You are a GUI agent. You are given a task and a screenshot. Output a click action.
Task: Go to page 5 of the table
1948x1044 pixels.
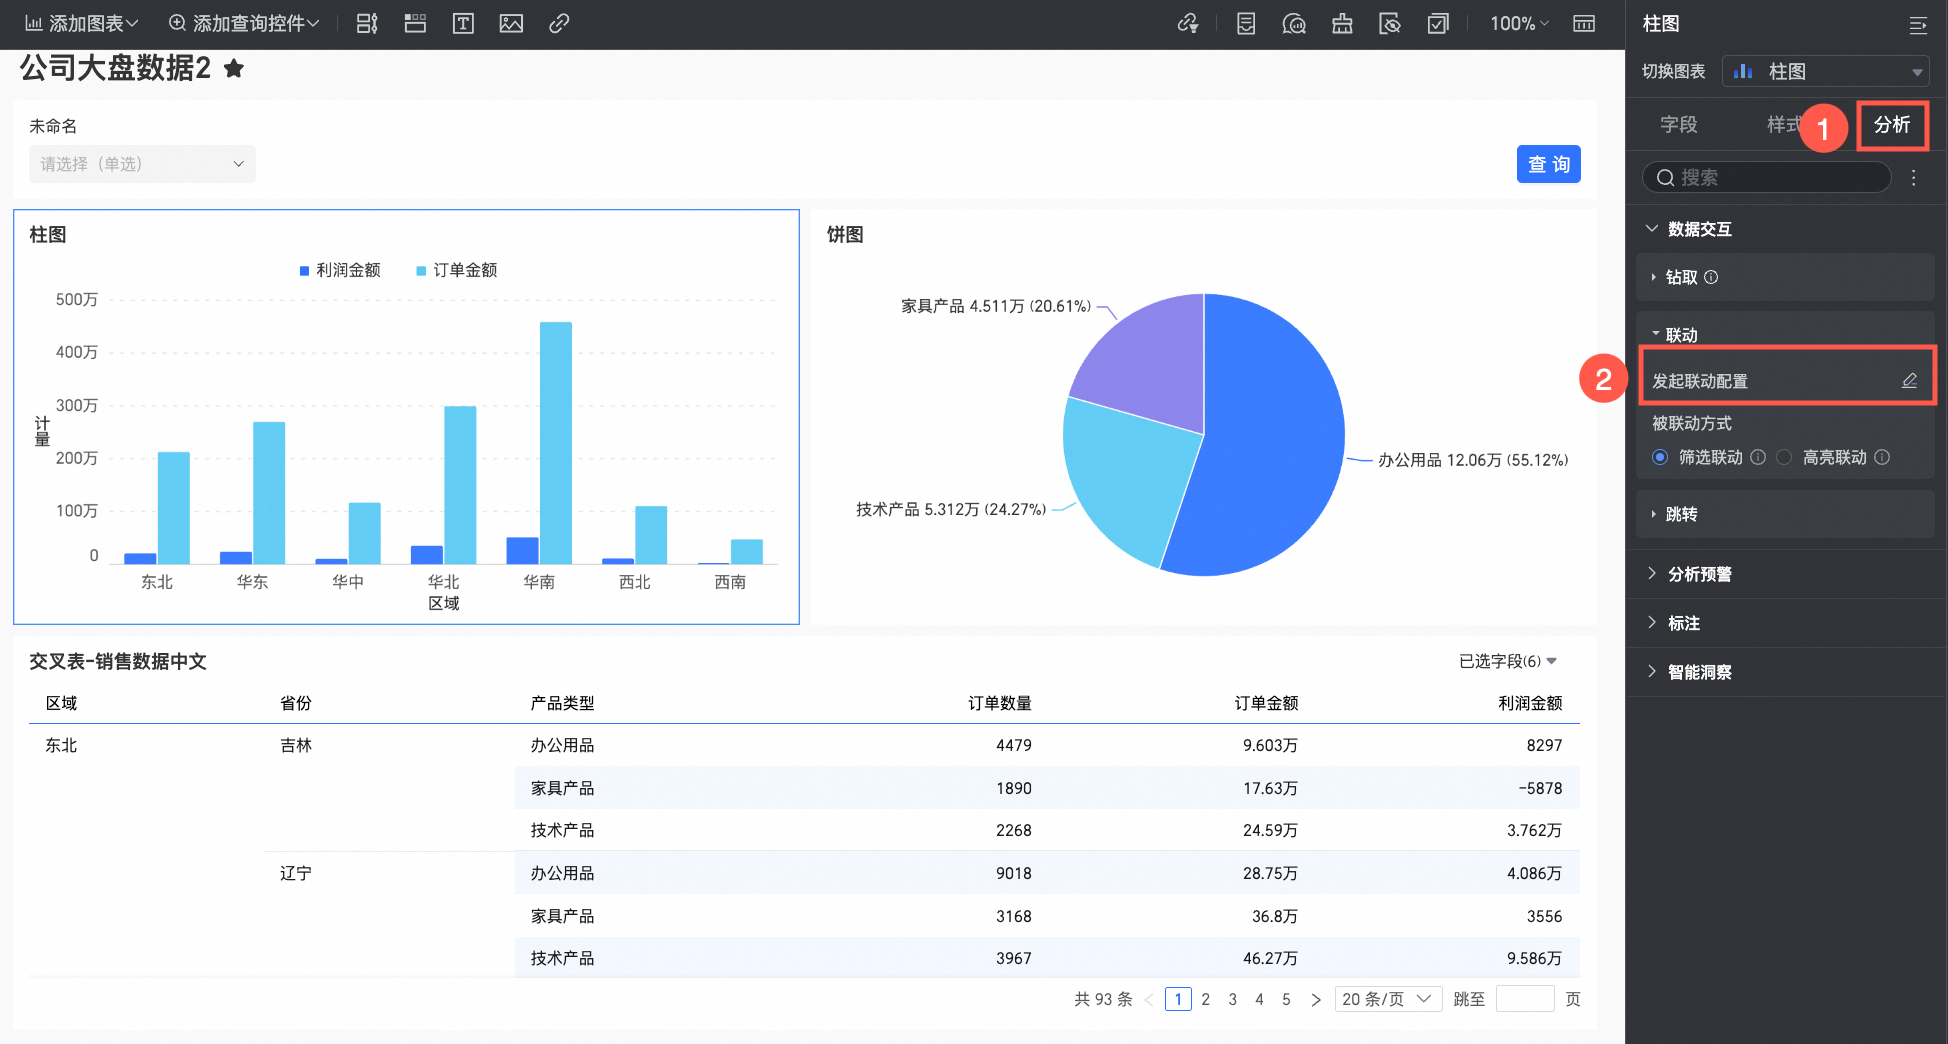[1286, 999]
